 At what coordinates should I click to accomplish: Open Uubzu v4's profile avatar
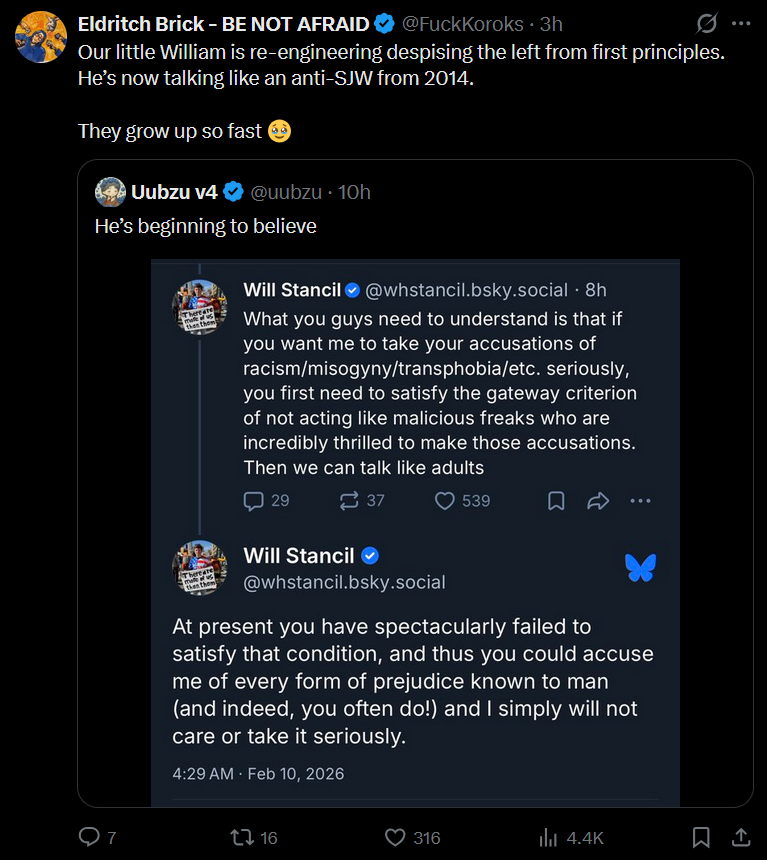pos(110,192)
